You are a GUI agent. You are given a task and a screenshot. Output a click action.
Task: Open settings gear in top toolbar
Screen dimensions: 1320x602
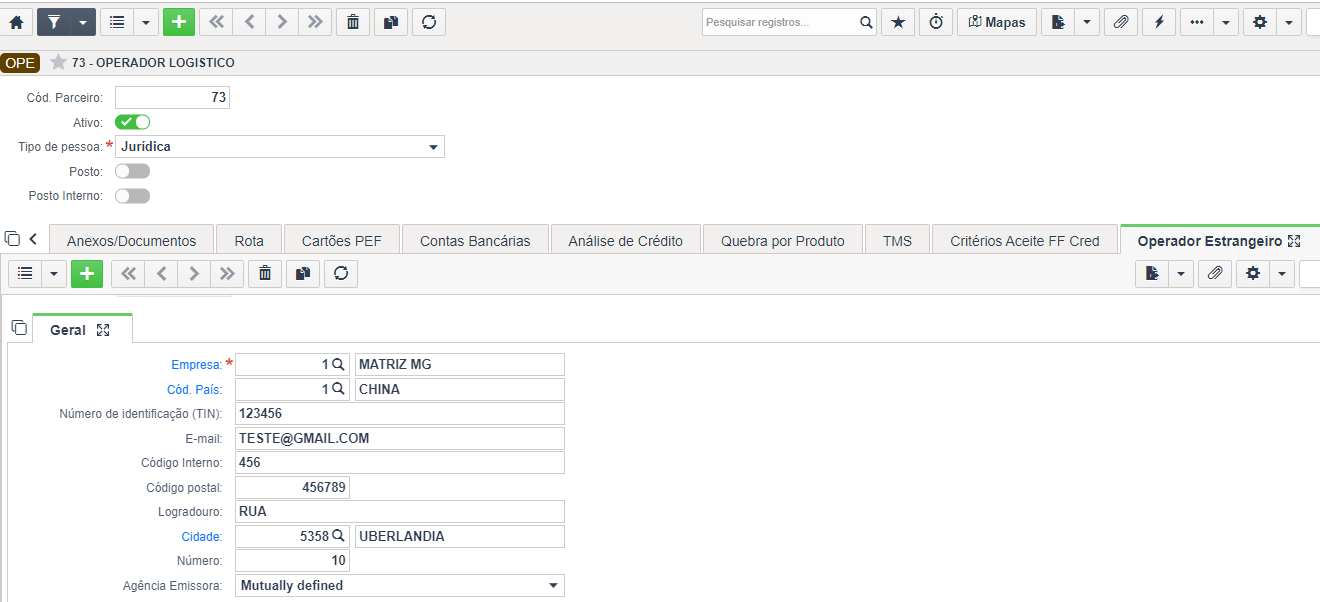point(1260,22)
